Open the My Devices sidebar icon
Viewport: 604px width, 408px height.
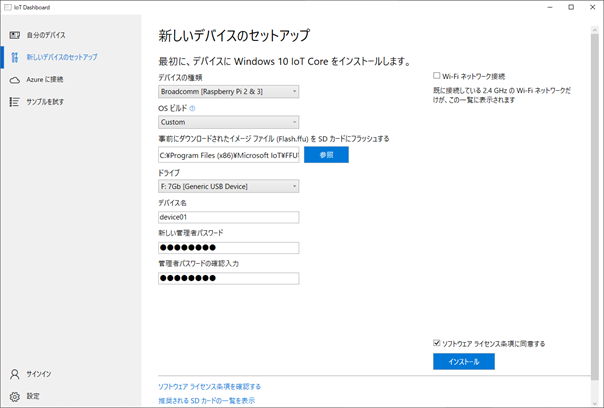click(x=15, y=35)
